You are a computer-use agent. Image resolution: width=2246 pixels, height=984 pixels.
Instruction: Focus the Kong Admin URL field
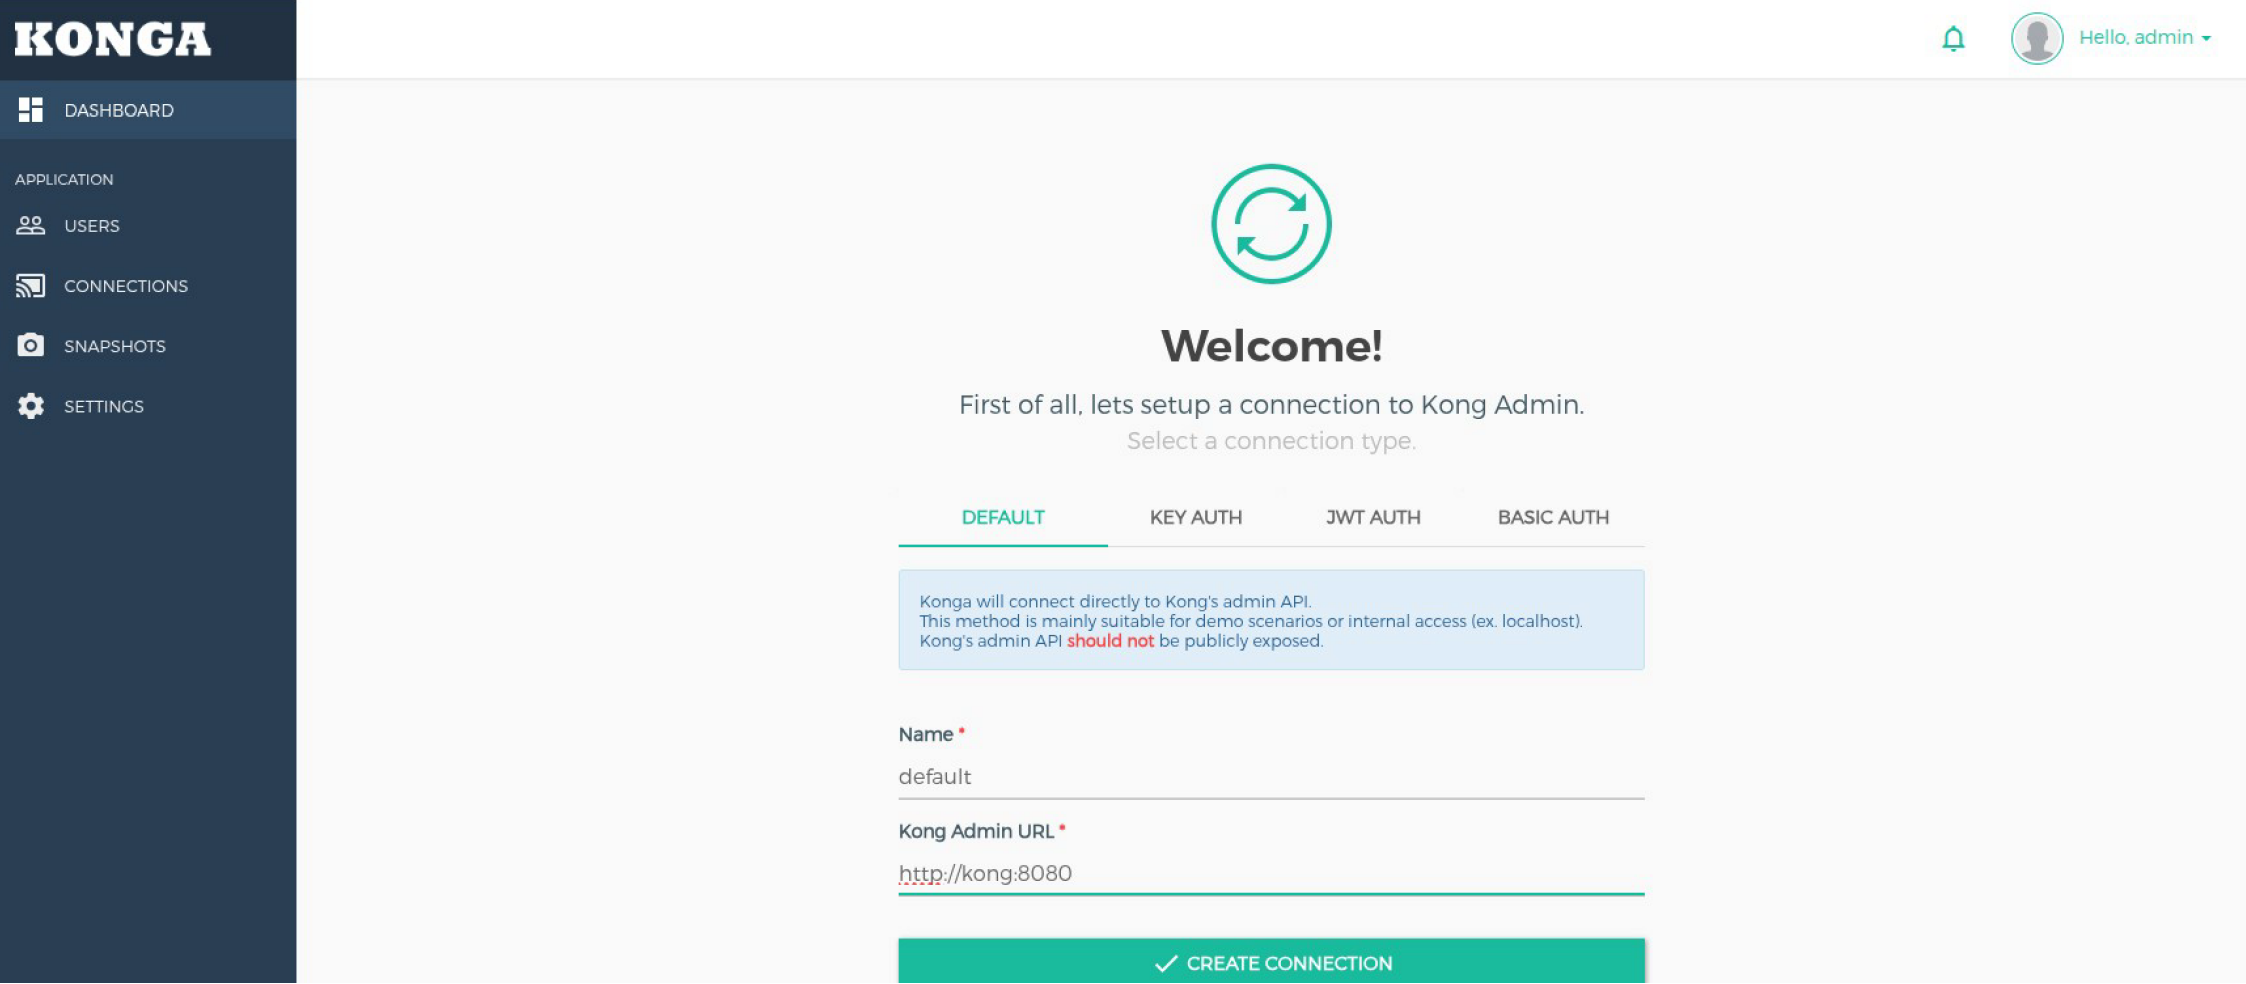pos(1271,874)
